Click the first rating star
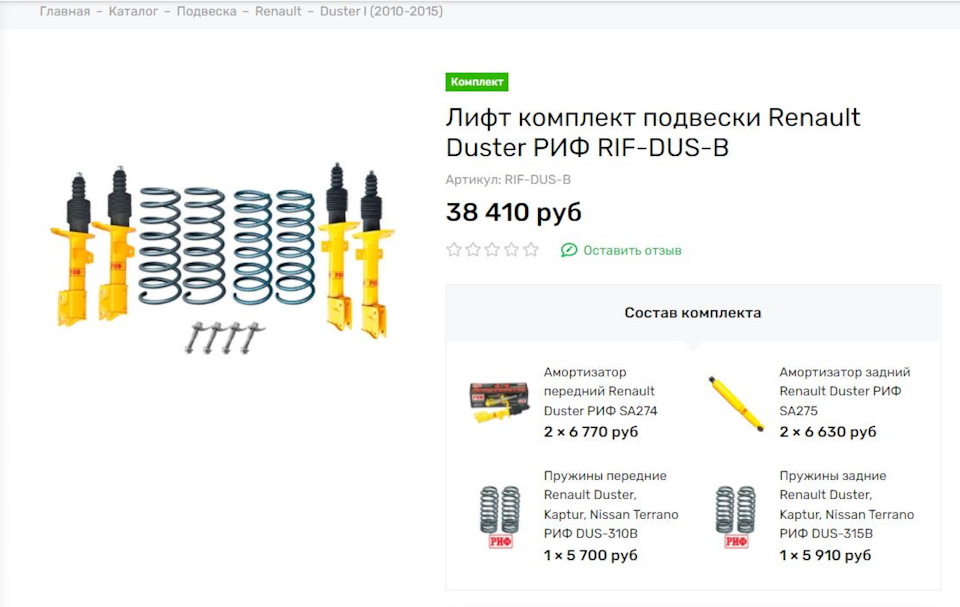 454,249
